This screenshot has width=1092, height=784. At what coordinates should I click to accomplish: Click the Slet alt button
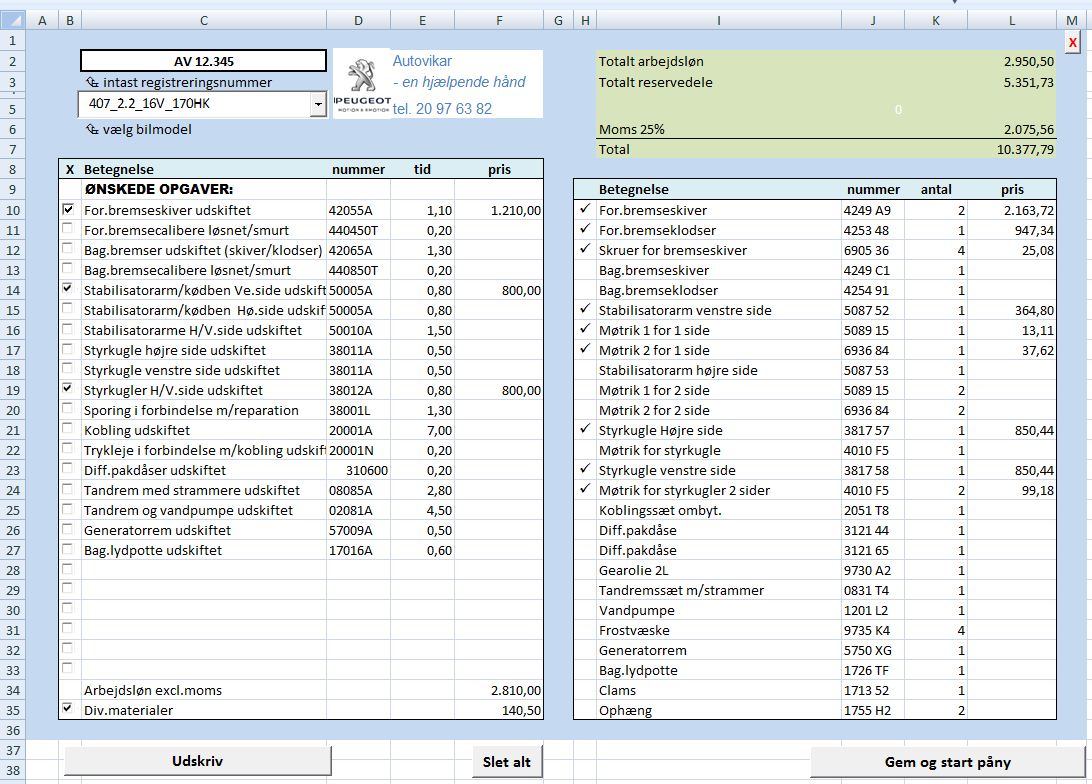(x=507, y=762)
